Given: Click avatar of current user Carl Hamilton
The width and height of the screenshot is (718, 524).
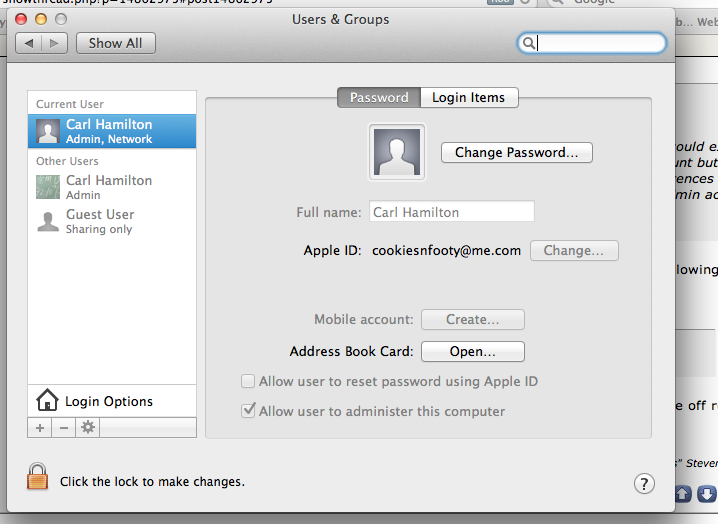Looking at the screenshot, I should click(x=48, y=131).
